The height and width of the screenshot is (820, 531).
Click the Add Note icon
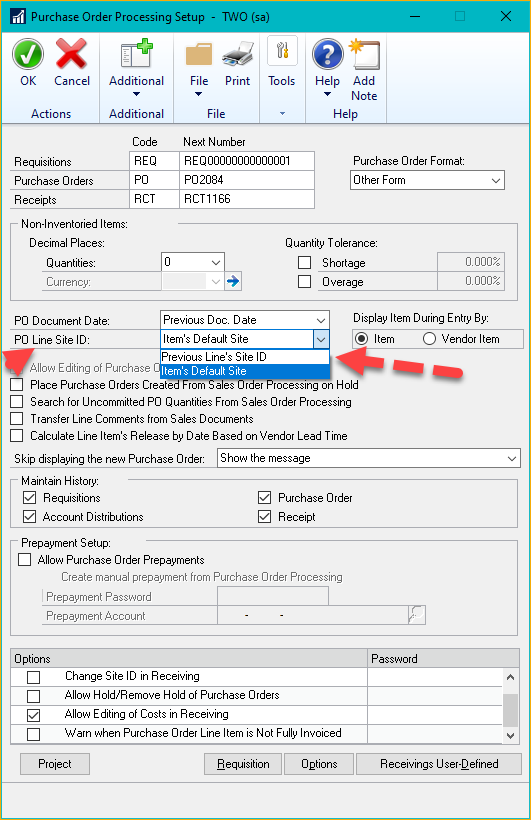pyautogui.click(x=364, y=54)
